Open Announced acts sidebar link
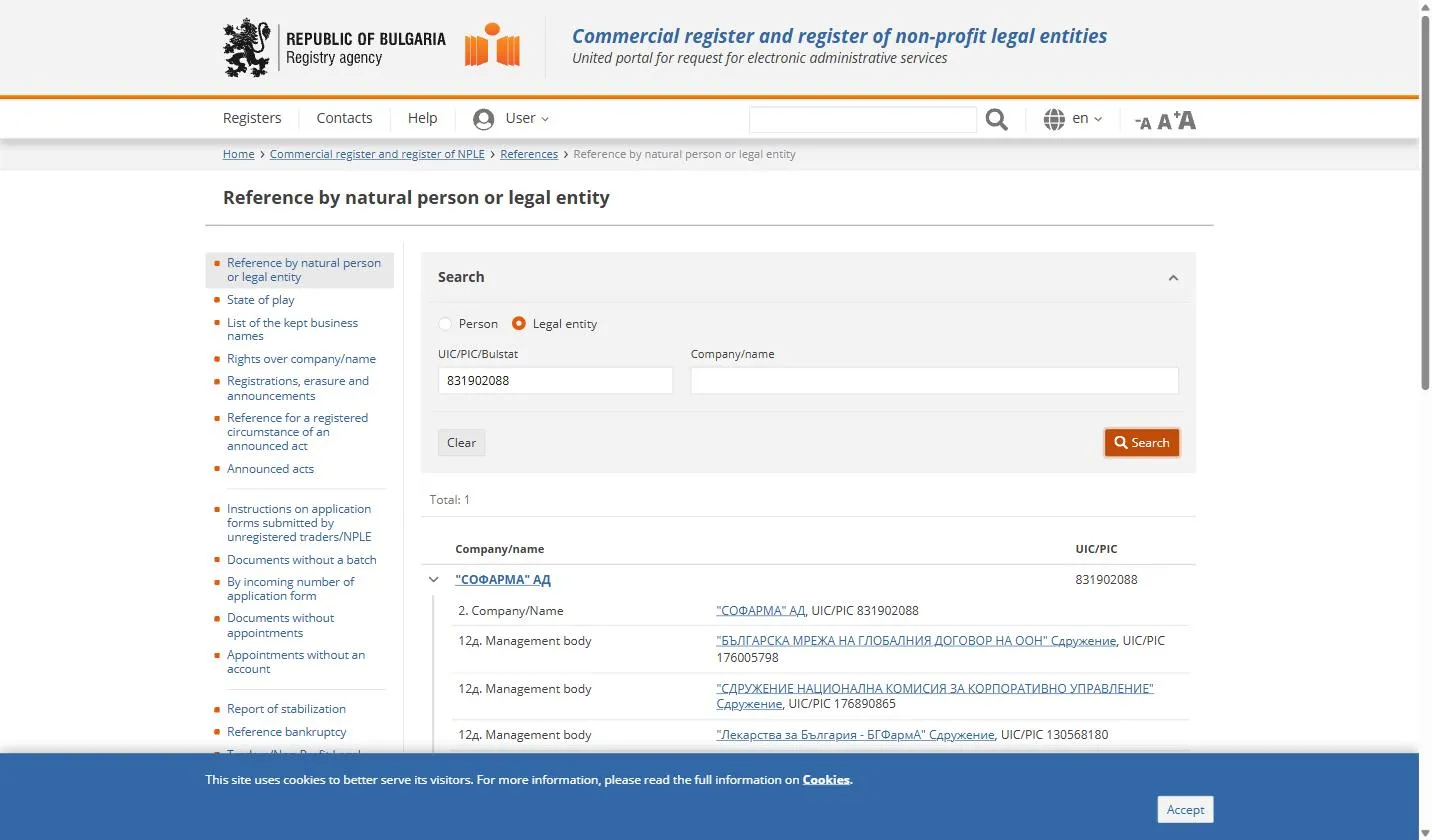Image resolution: width=1432 pixels, height=840 pixels. 270,469
